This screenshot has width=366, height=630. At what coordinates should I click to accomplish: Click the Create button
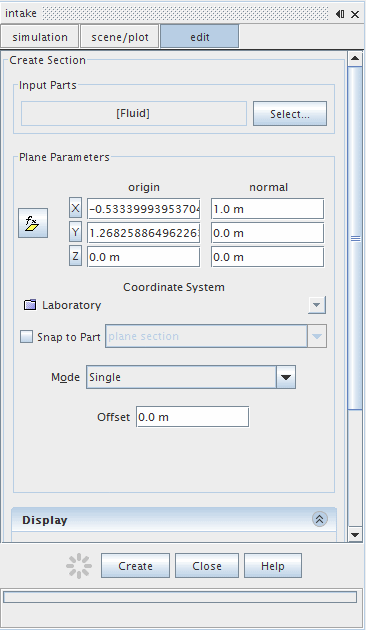click(135, 566)
